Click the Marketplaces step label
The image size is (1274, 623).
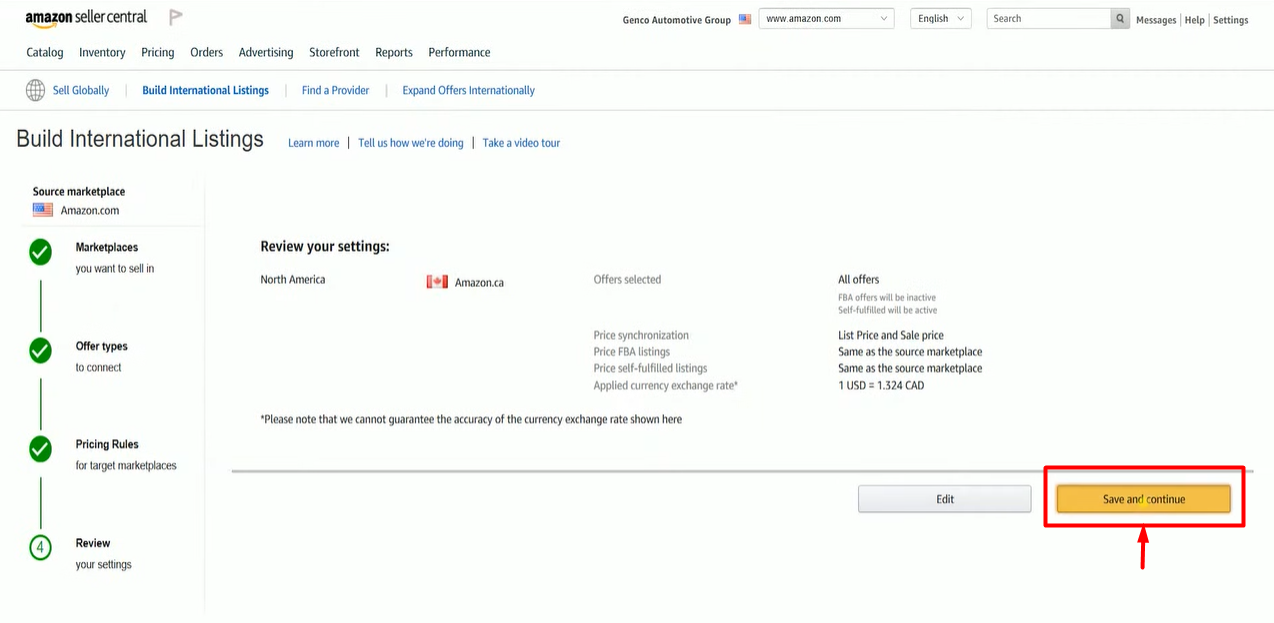[x=107, y=247]
